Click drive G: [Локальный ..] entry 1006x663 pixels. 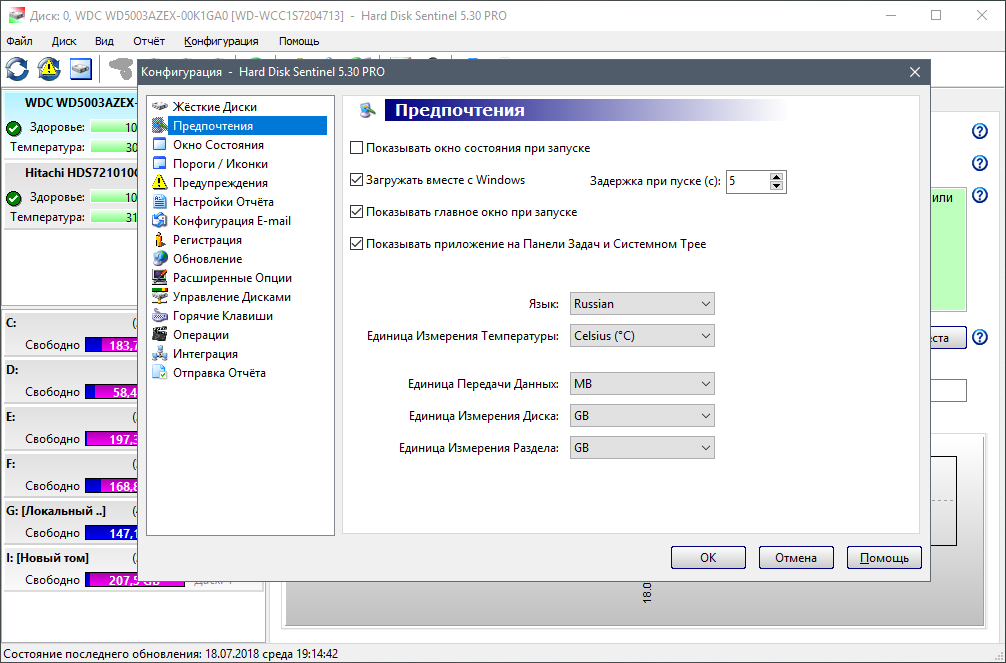click(72, 521)
